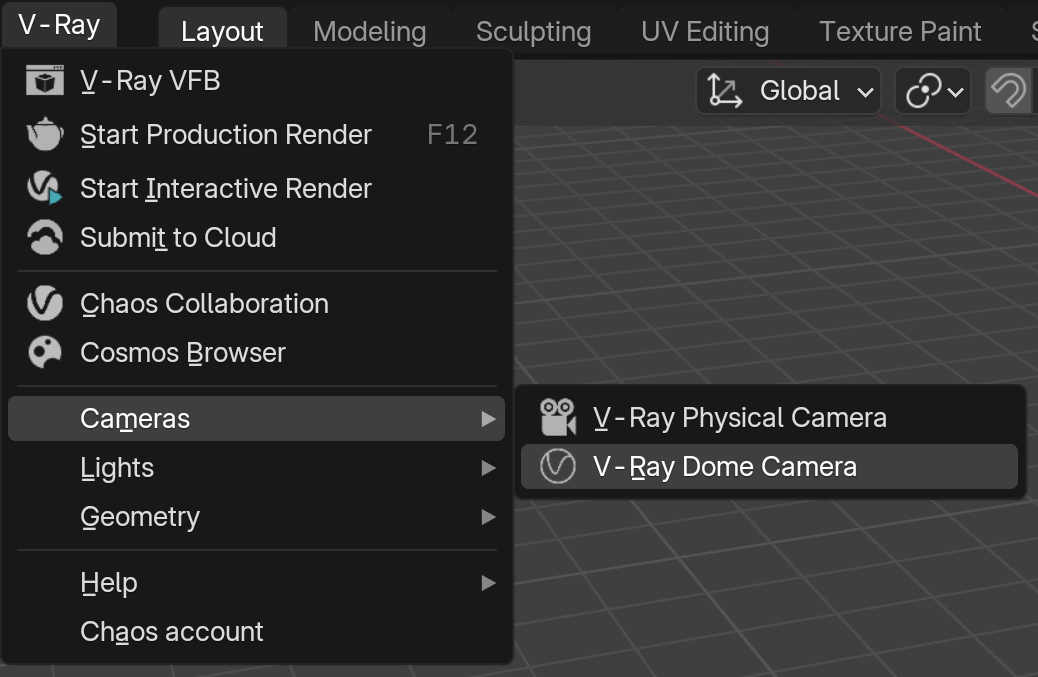This screenshot has height=677, width=1038.
Task: Click the Submit to Cloud icon
Action: coord(44,238)
